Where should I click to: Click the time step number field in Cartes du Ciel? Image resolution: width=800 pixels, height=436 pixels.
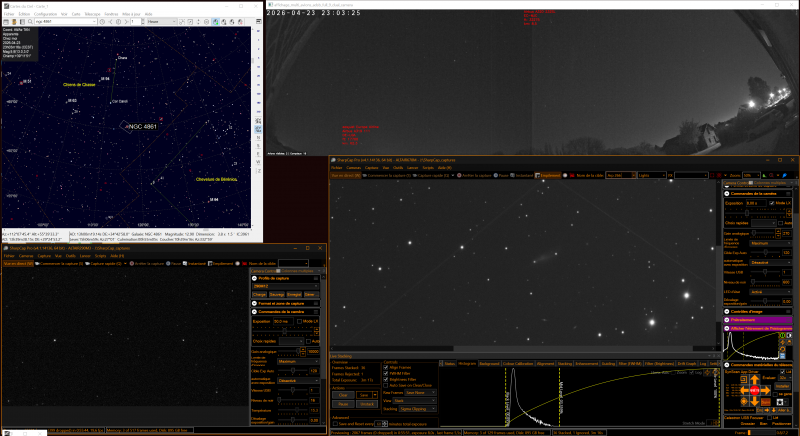click(x=136, y=21)
